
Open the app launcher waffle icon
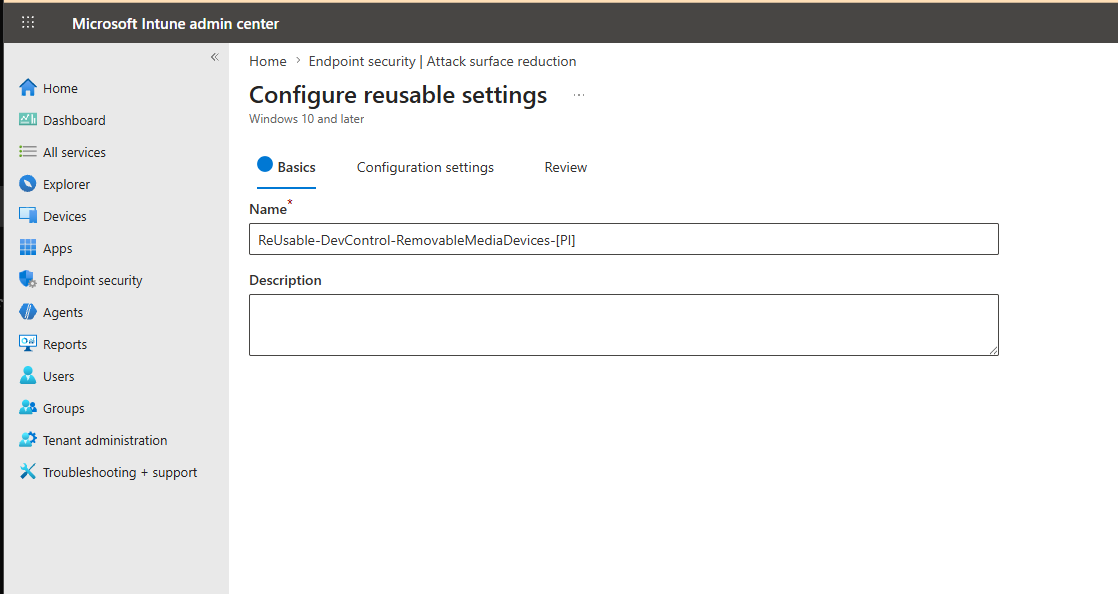tap(28, 22)
